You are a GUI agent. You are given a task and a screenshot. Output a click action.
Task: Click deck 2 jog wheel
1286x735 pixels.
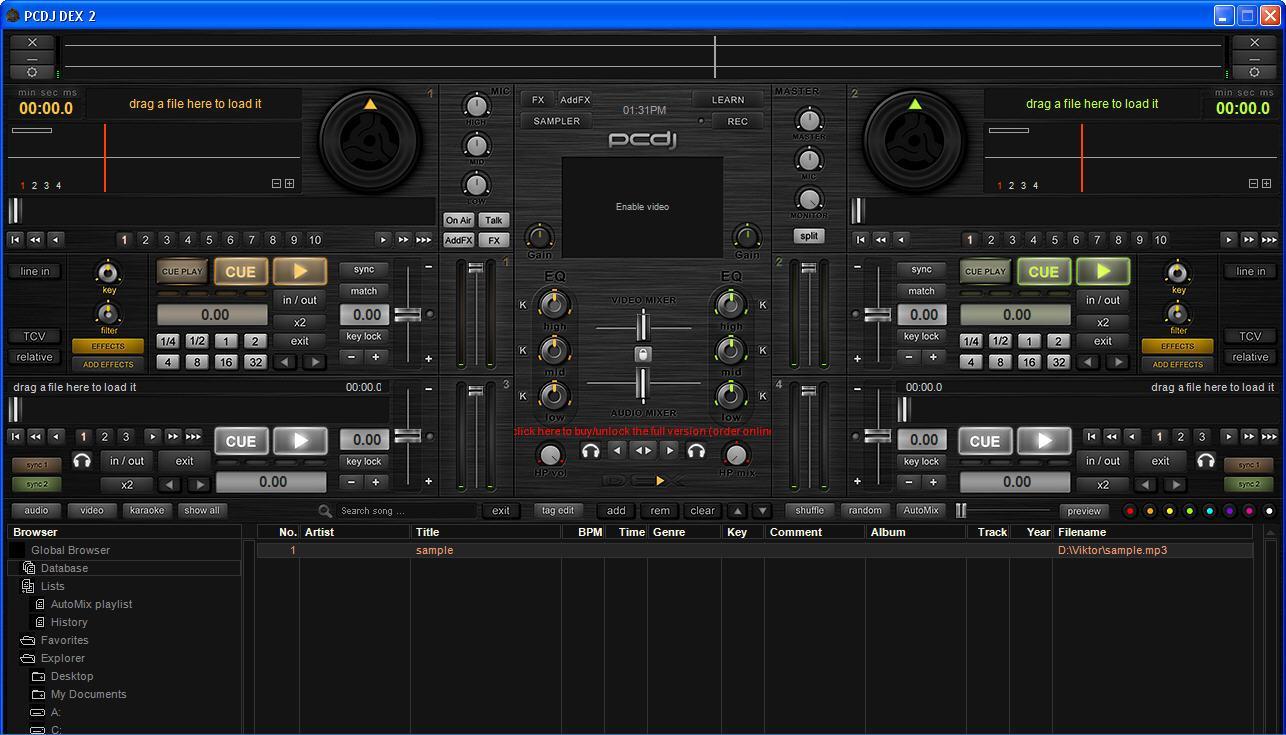point(915,141)
